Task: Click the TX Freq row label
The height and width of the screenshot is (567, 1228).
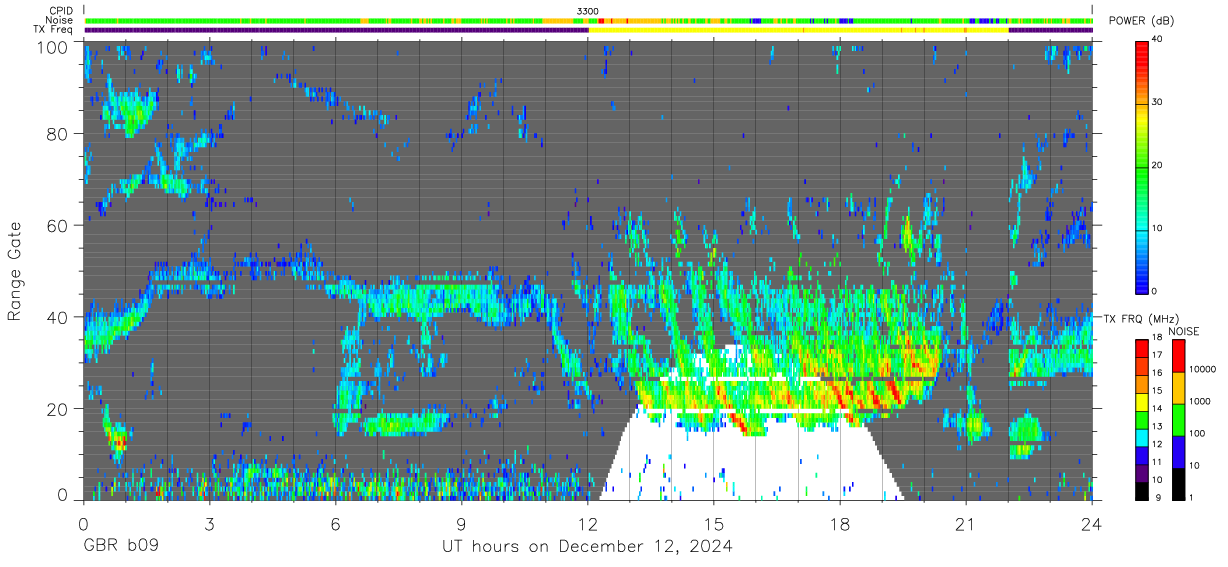Action: pyautogui.click(x=53, y=29)
